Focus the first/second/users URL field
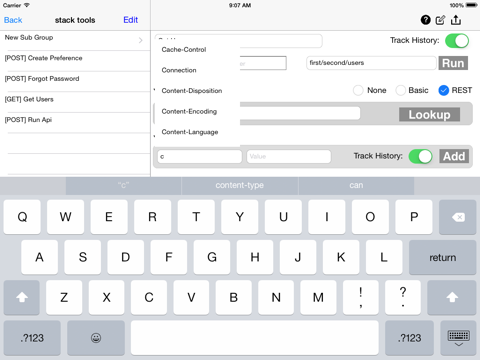This screenshot has width=480, height=360. coord(371,63)
